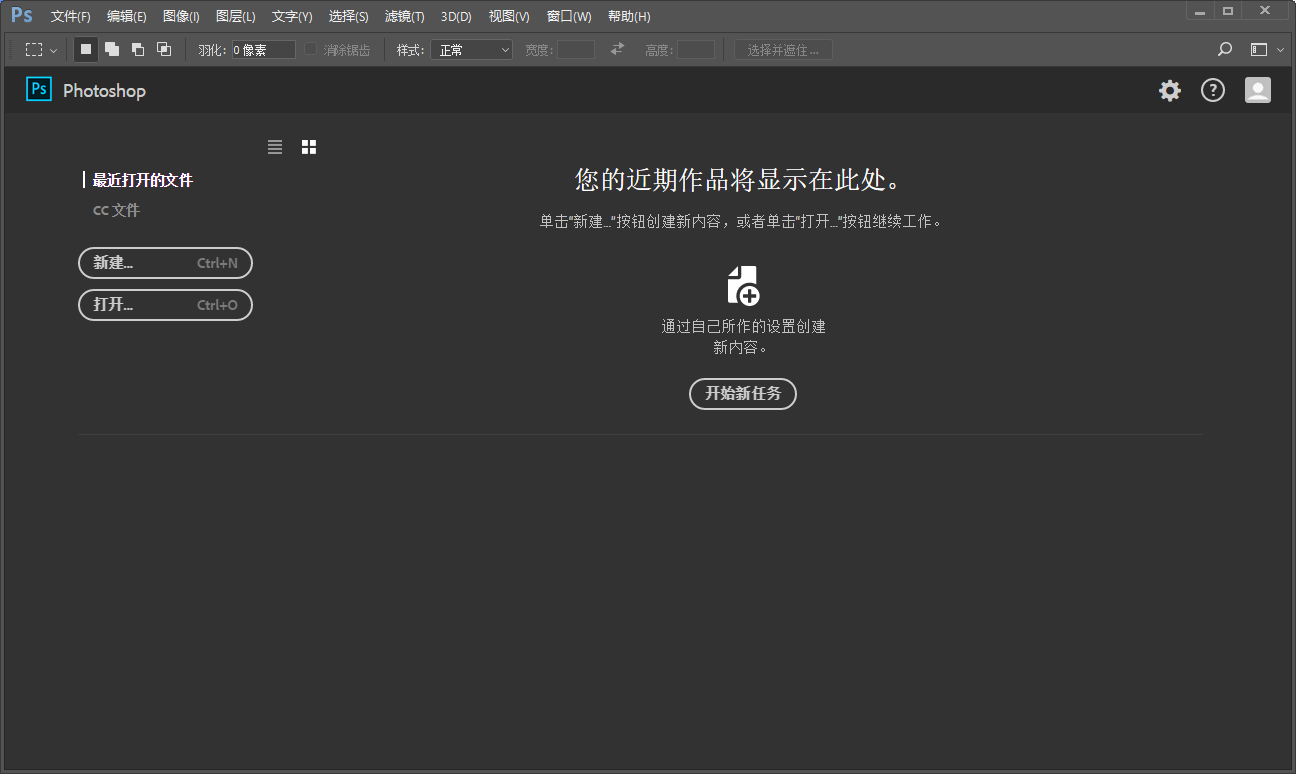Screen dimensions: 1296x774
Task: Choose Subtract from Selection mode icon
Action: point(138,49)
